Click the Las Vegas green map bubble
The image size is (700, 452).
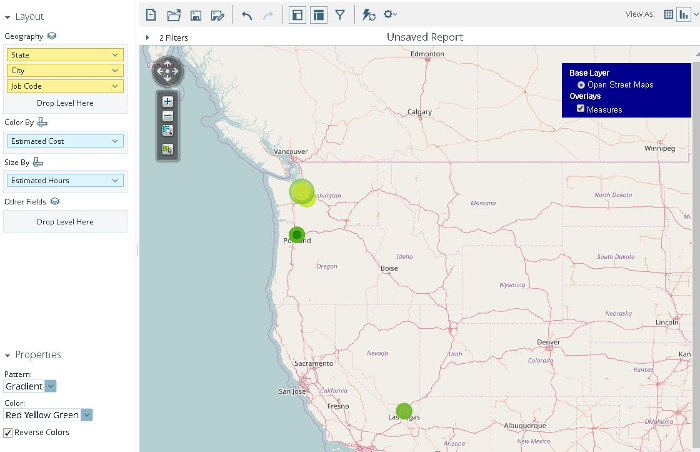404,411
